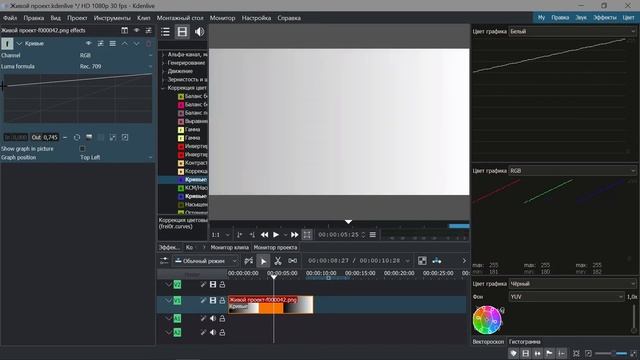This screenshot has height=360, width=640.
Task: Lock the A2 audio track
Action: (x=222, y=333)
